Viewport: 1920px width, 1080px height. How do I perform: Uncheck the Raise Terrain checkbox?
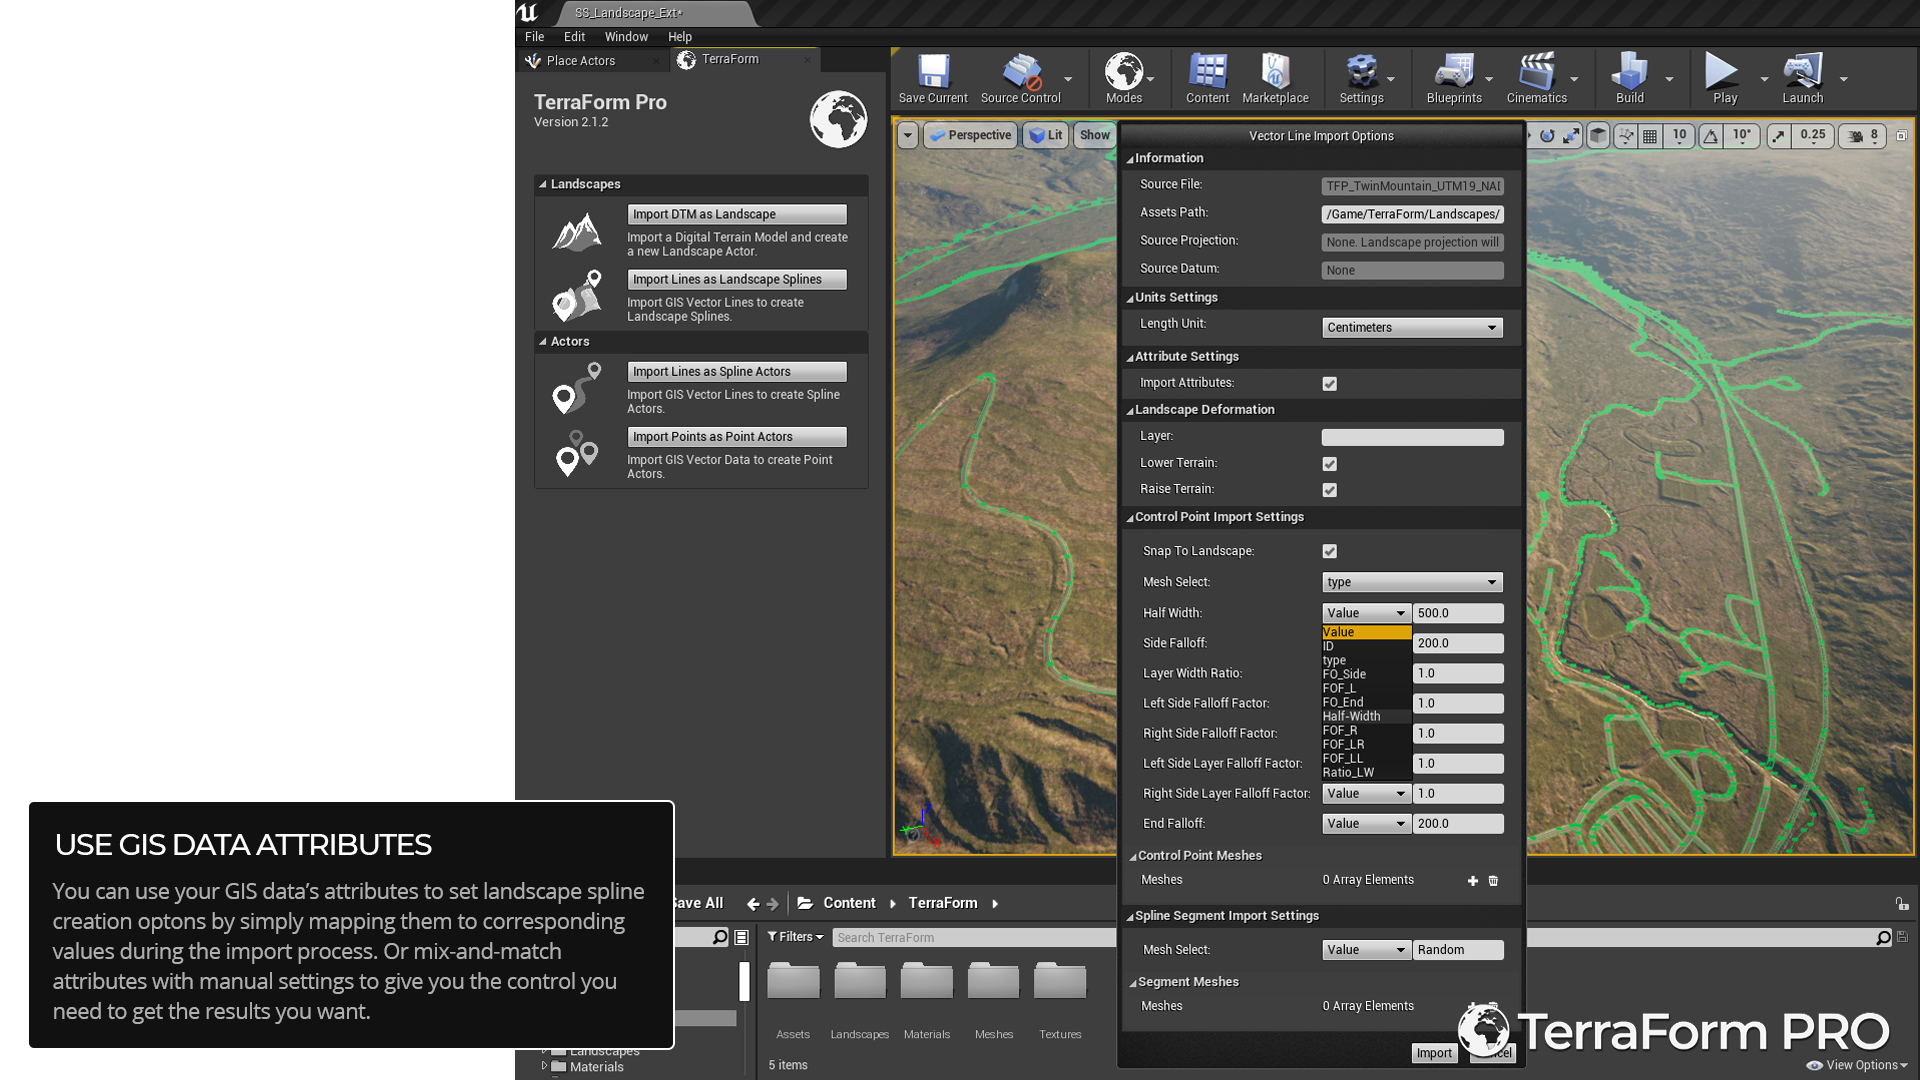click(1329, 490)
